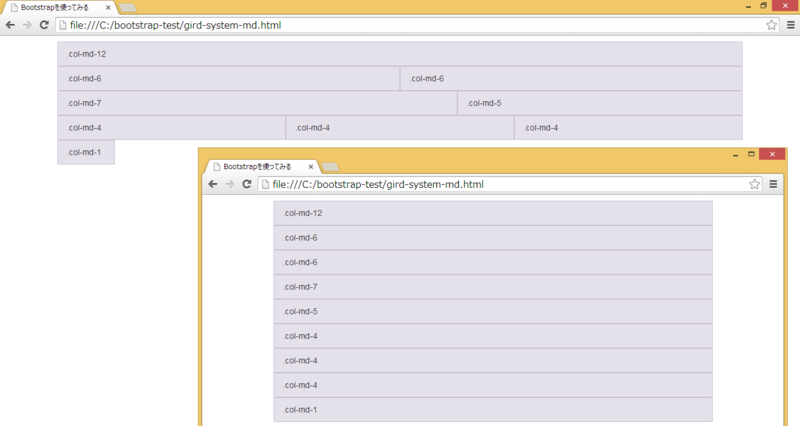Open new tab in front browser window
This screenshot has height=426, width=800.
(331, 167)
